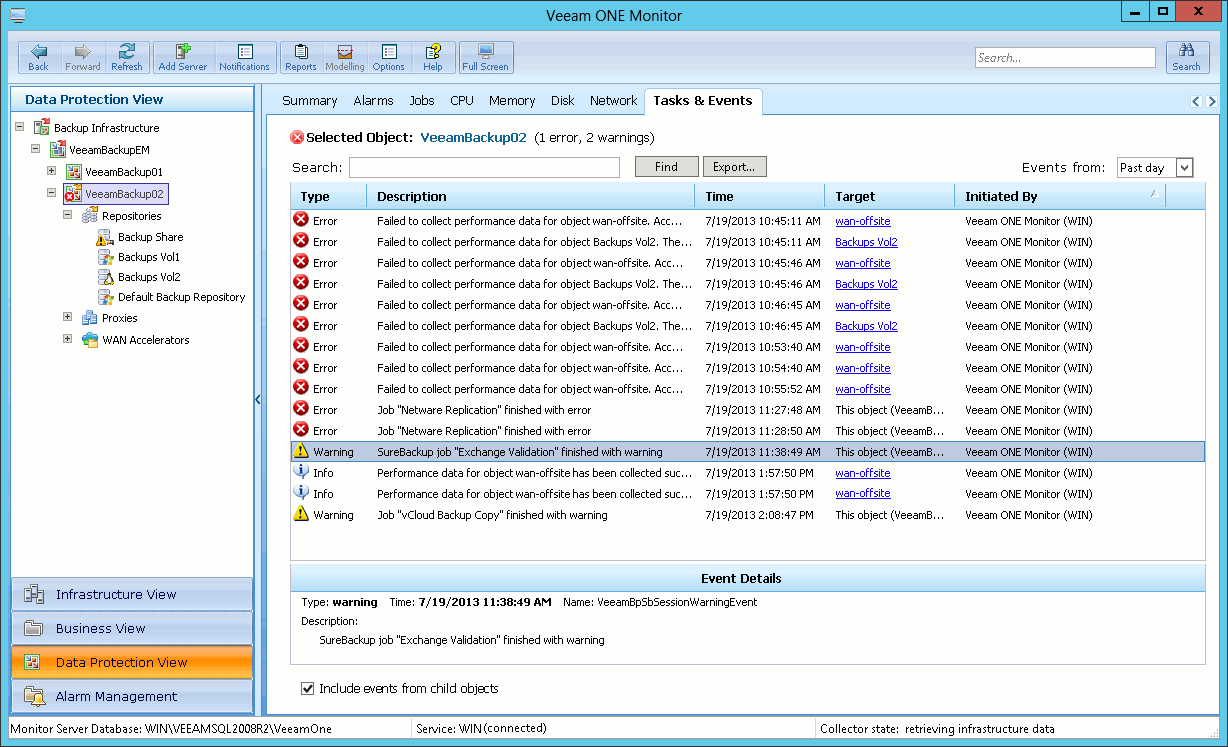This screenshot has height=747, width=1228.
Task: Select the Default Backup Repository
Action: pos(181,297)
